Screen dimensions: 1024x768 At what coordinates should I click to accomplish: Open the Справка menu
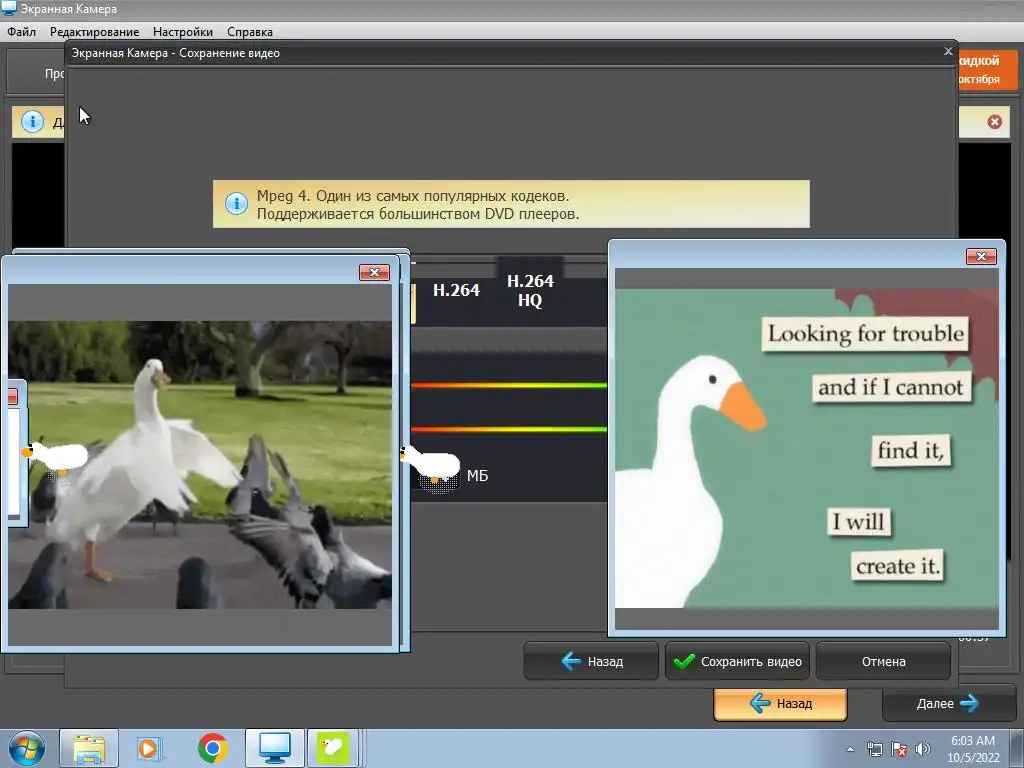pyautogui.click(x=250, y=31)
